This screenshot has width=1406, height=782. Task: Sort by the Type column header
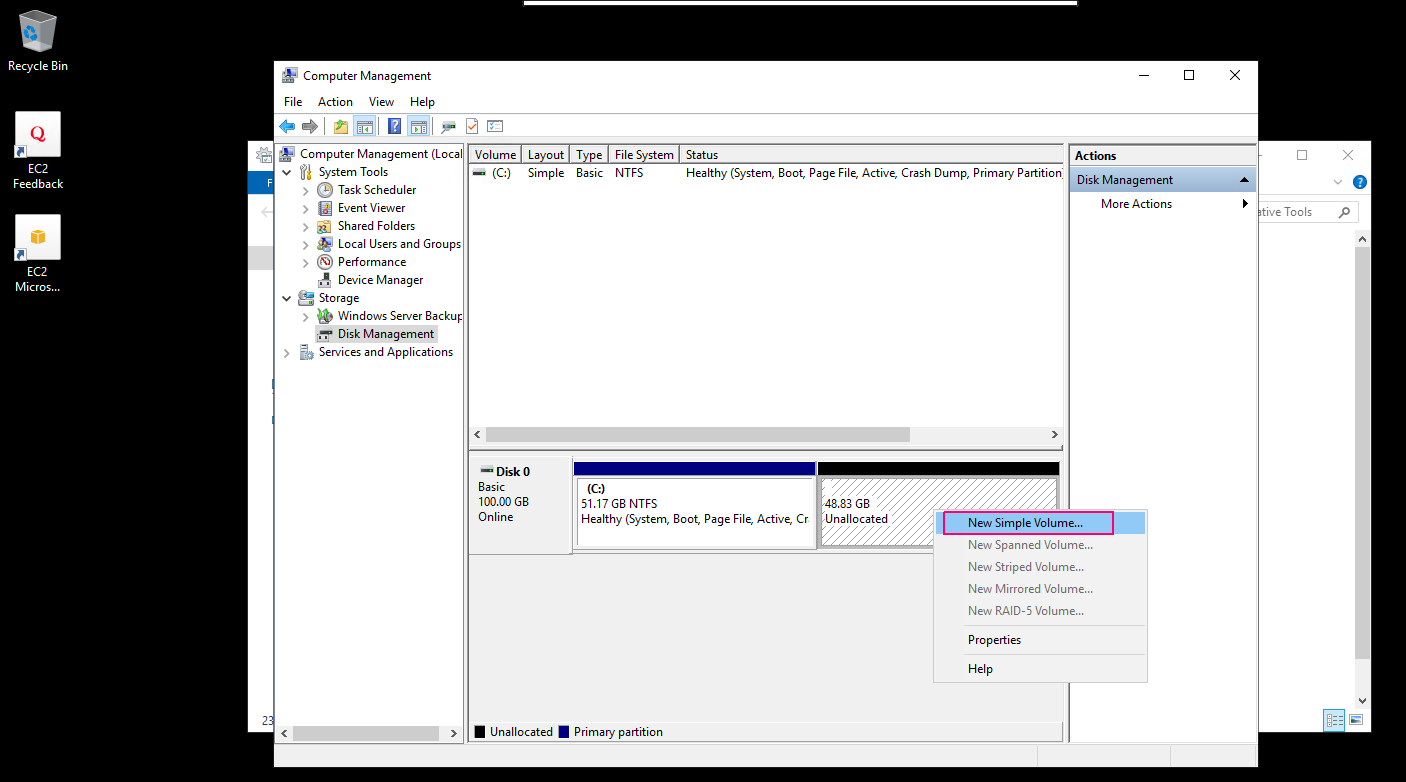point(590,155)
